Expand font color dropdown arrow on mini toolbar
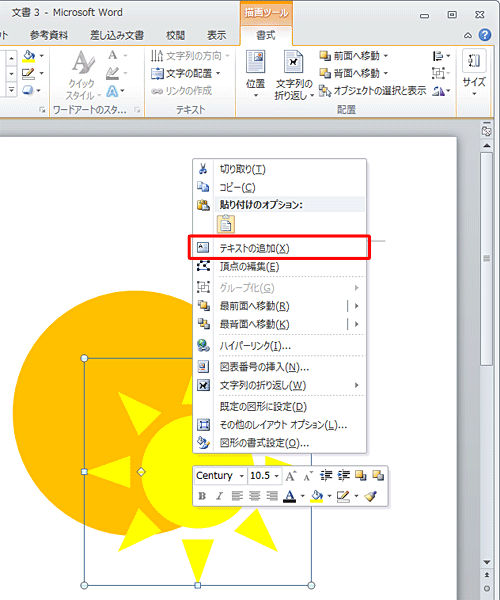 click(302, 496)
